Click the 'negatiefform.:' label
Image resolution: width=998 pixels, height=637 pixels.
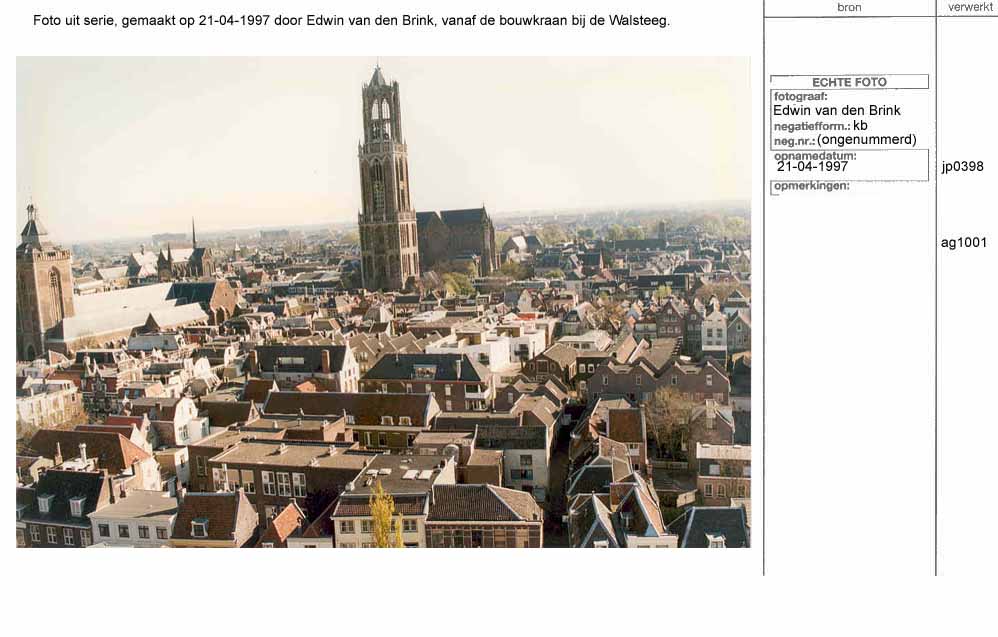(x=811, y=126)
